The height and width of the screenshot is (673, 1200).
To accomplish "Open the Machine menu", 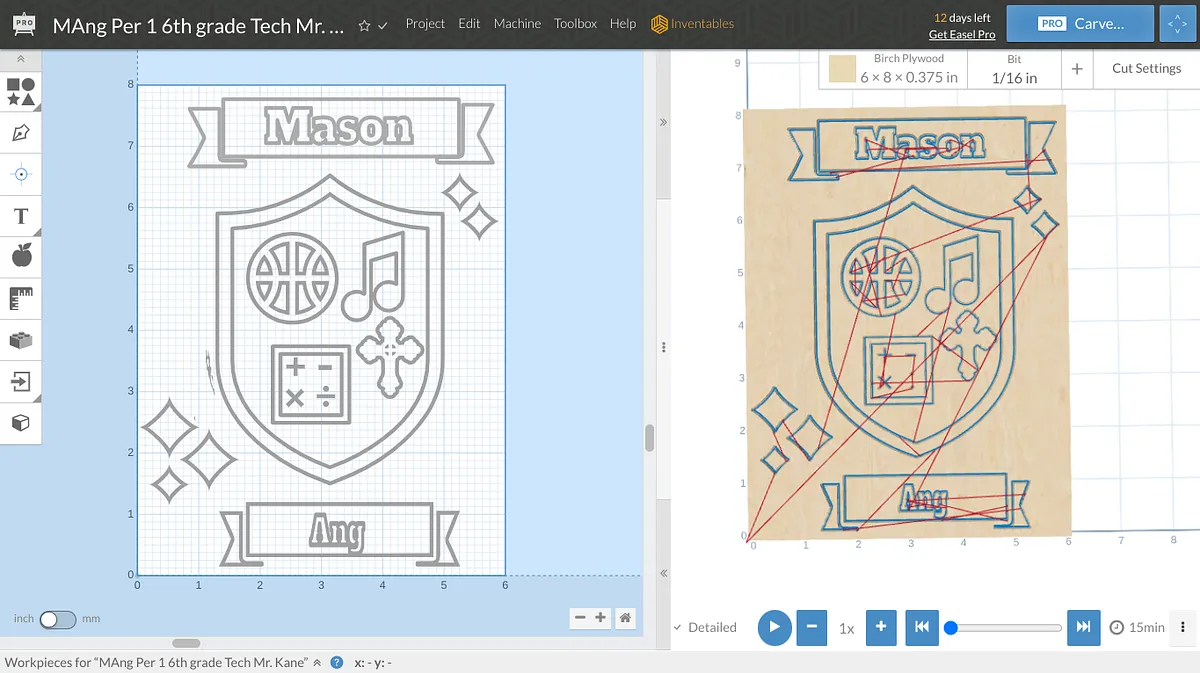I will point(517,24).
